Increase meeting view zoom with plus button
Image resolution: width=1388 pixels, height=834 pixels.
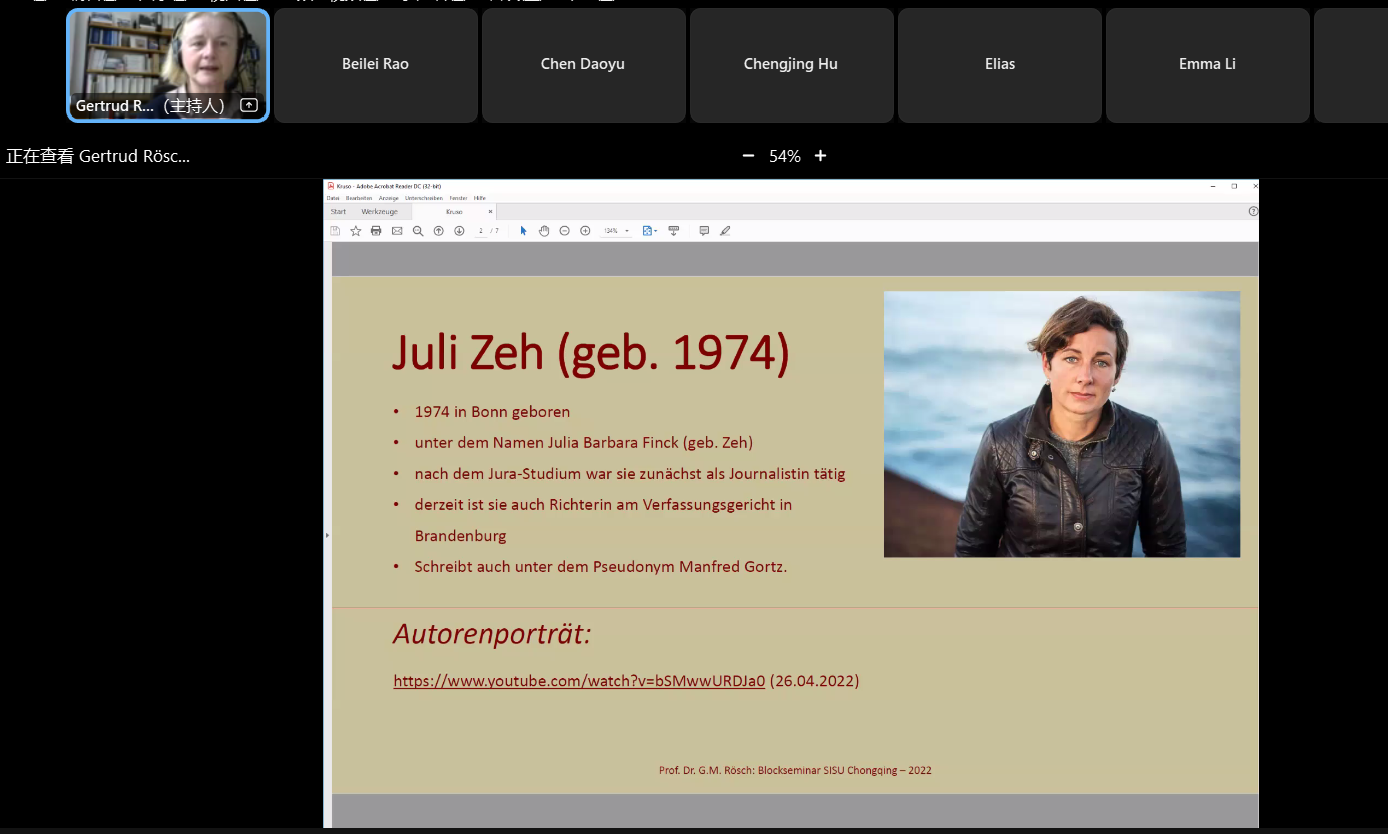coord(820,156)
